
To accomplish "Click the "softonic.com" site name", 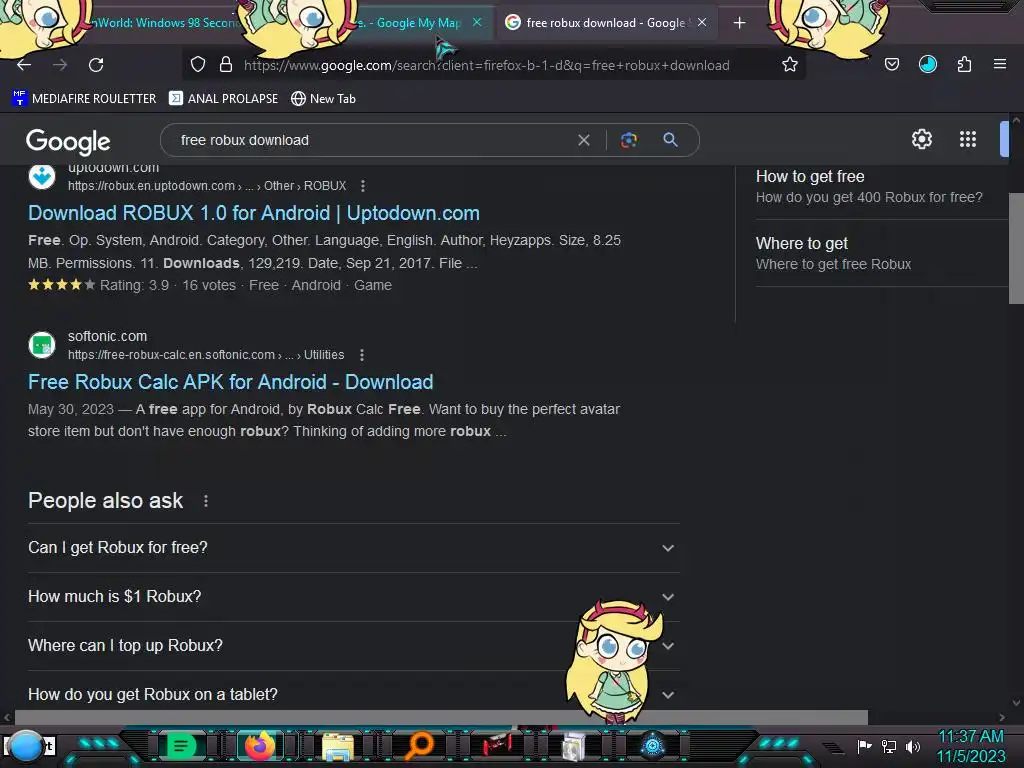I will 108,336.
